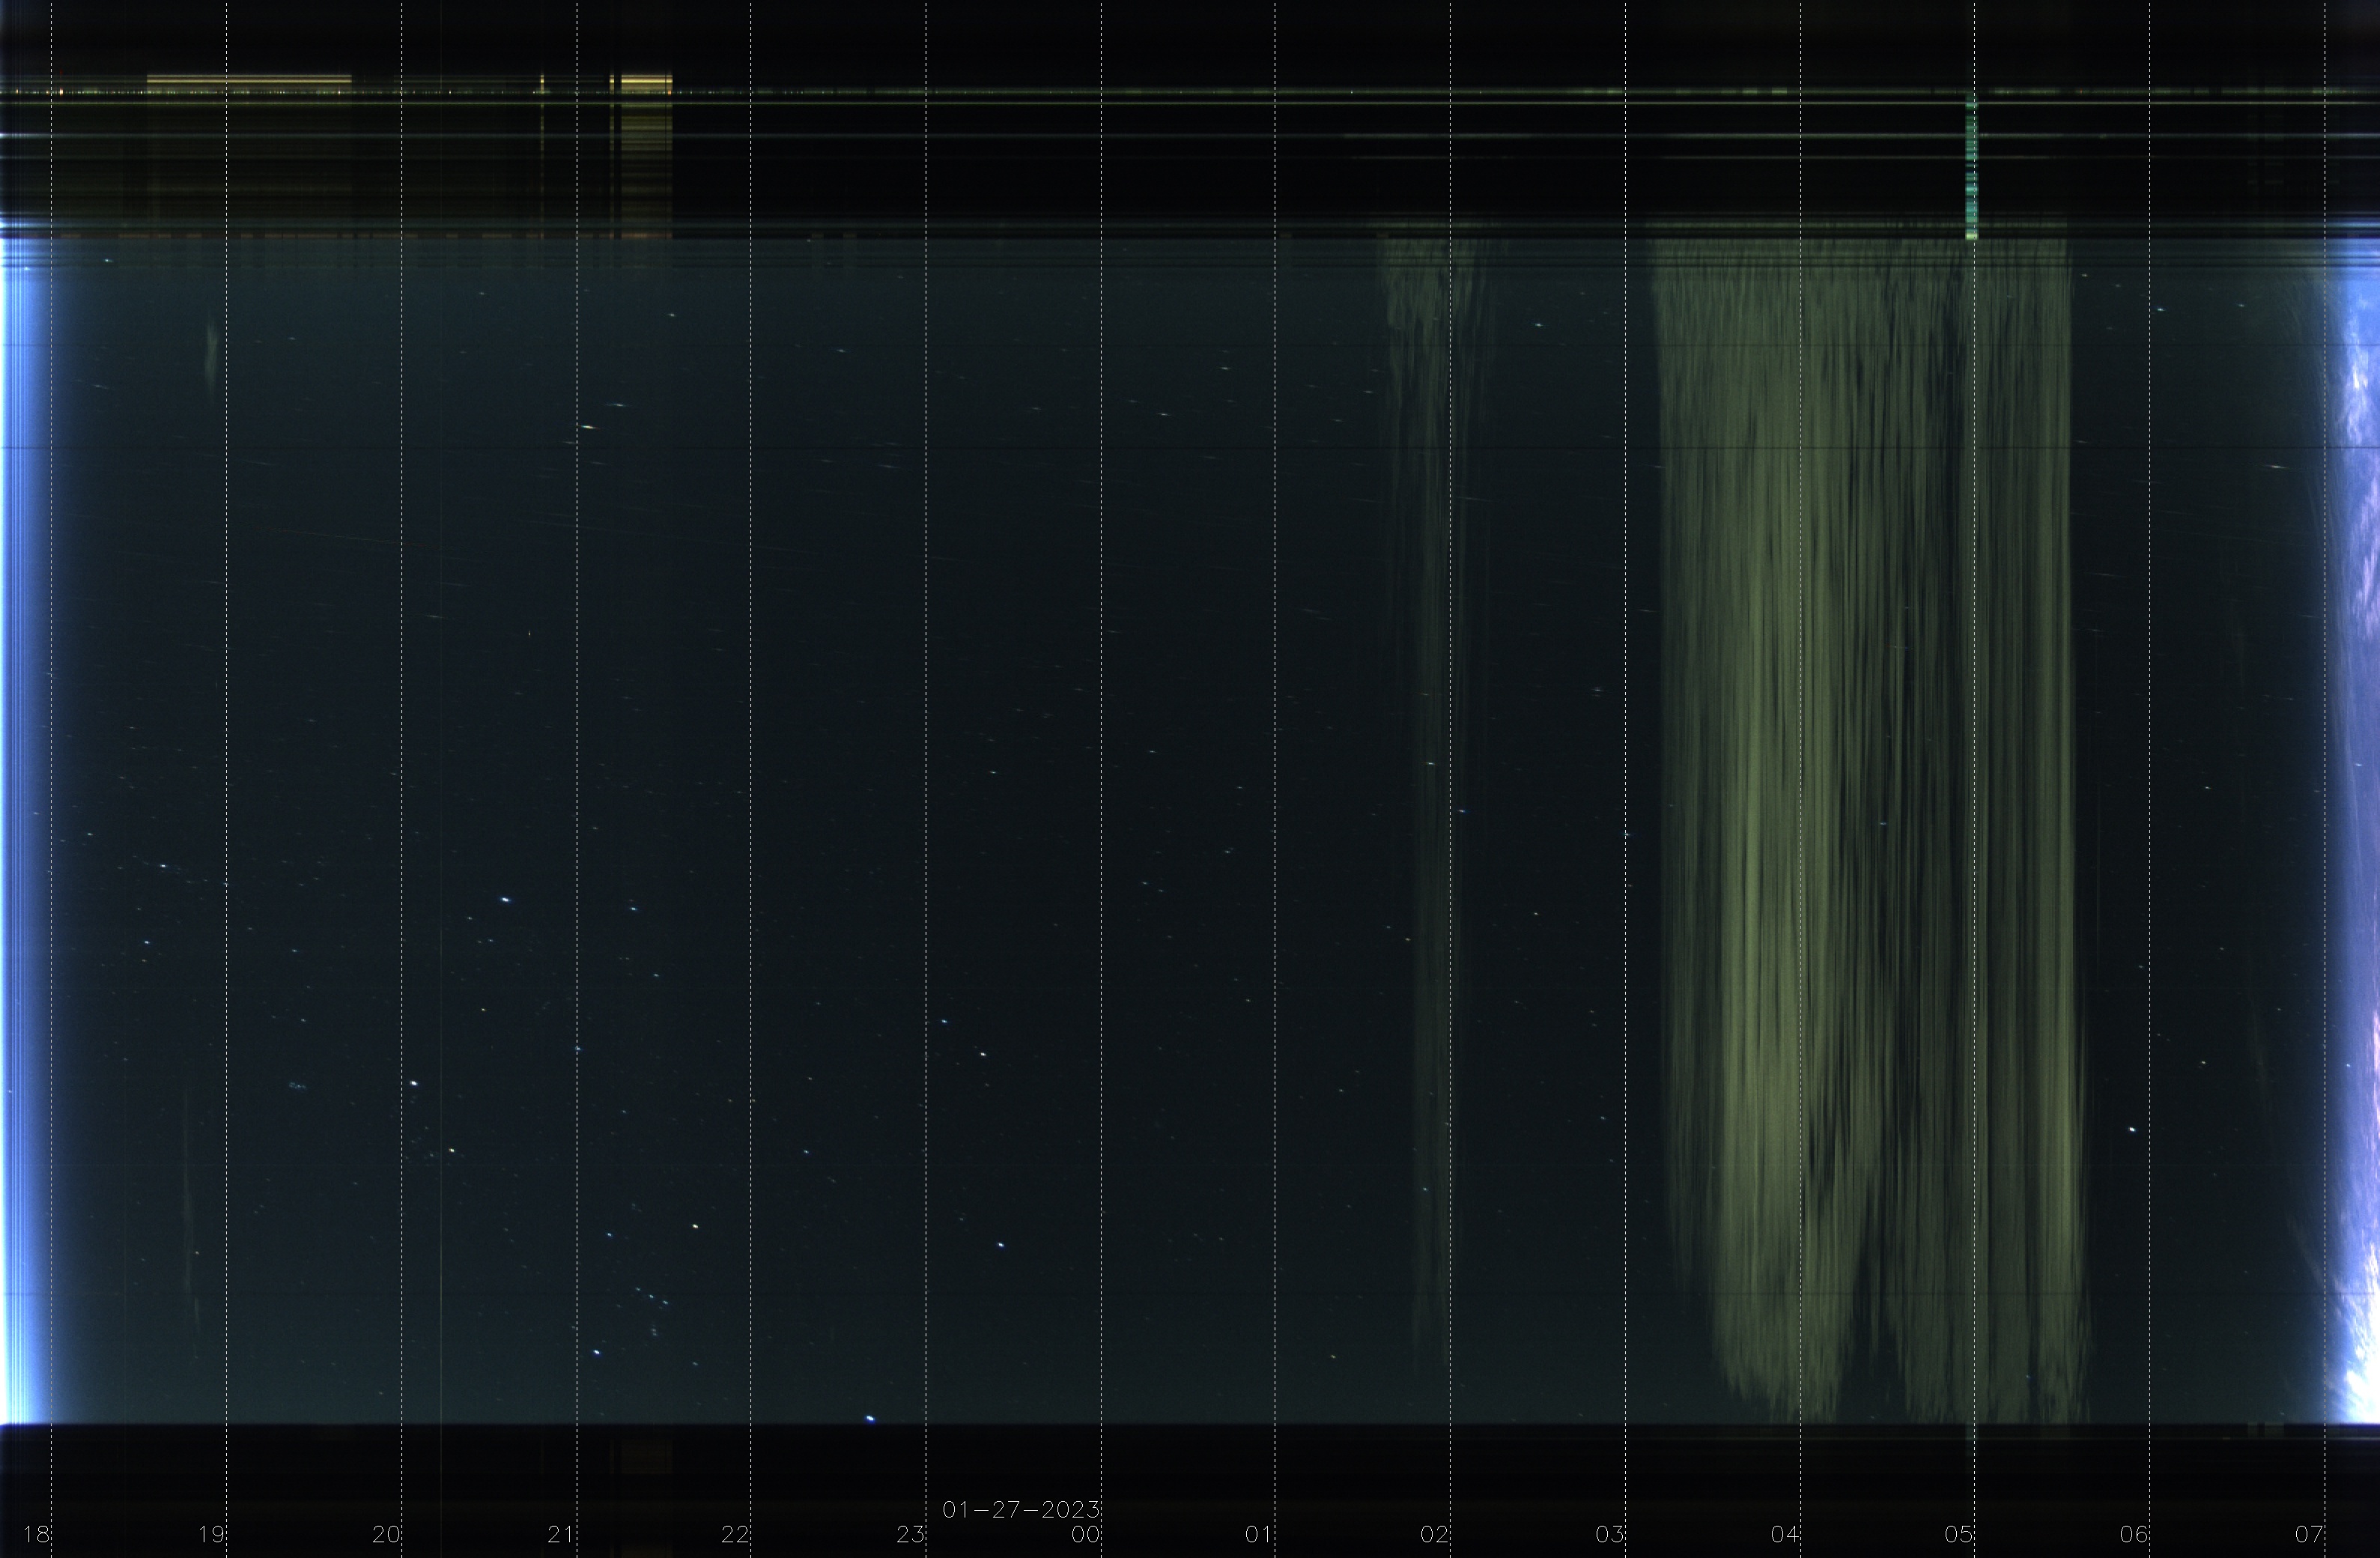The height and width of the screenshot is (1558, 2380).
Task: Click the 23 hour label
Action: (911, 1533)
